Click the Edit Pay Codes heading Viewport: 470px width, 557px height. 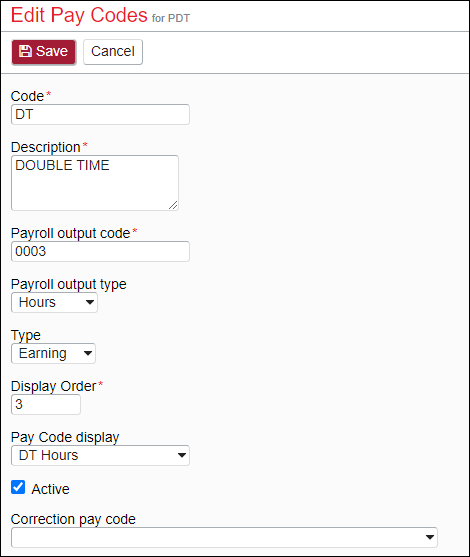click(x=79, y=15)
